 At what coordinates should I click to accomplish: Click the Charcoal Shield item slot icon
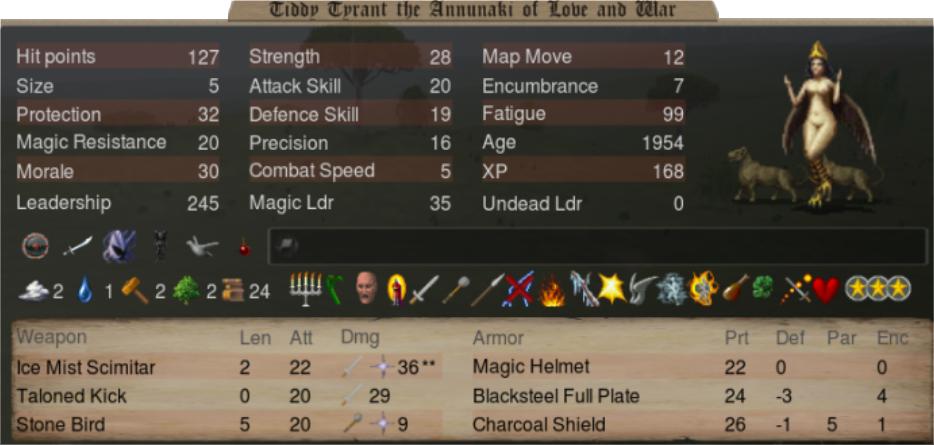pos(35,245)
